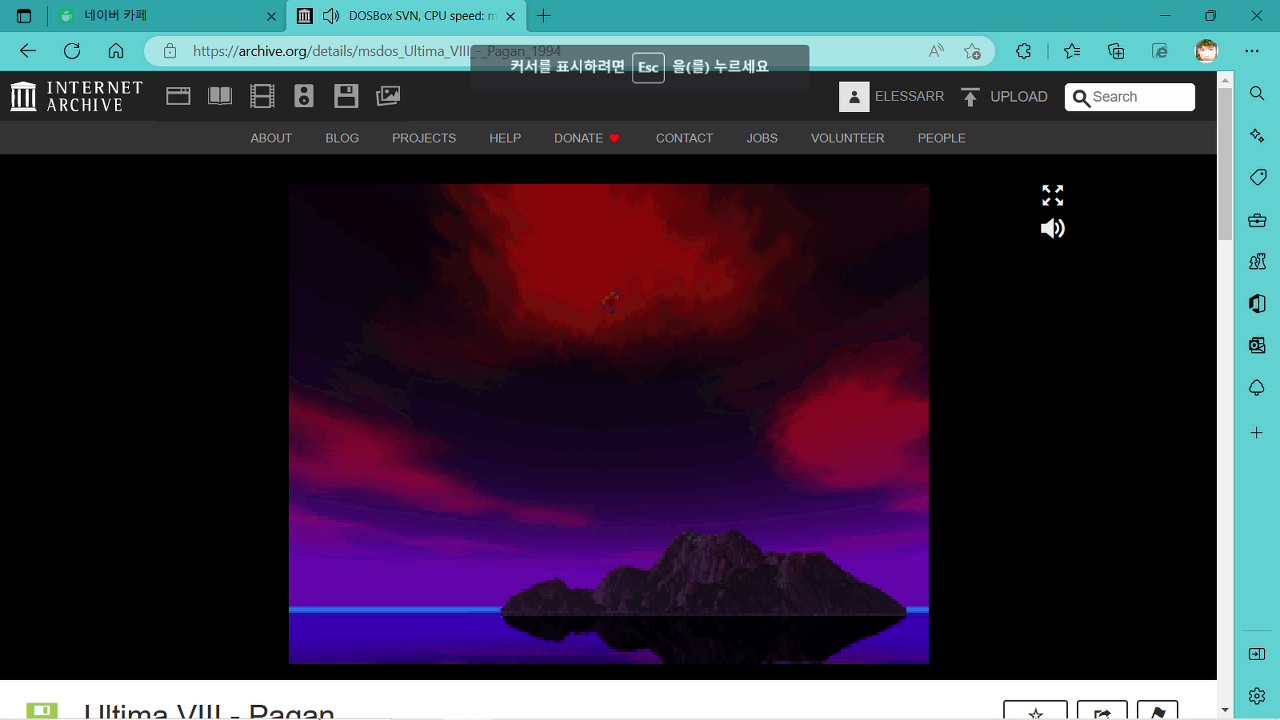Open the DONATE link
This screenshot has height=720, width=1280.
click(x=587, y=138)
